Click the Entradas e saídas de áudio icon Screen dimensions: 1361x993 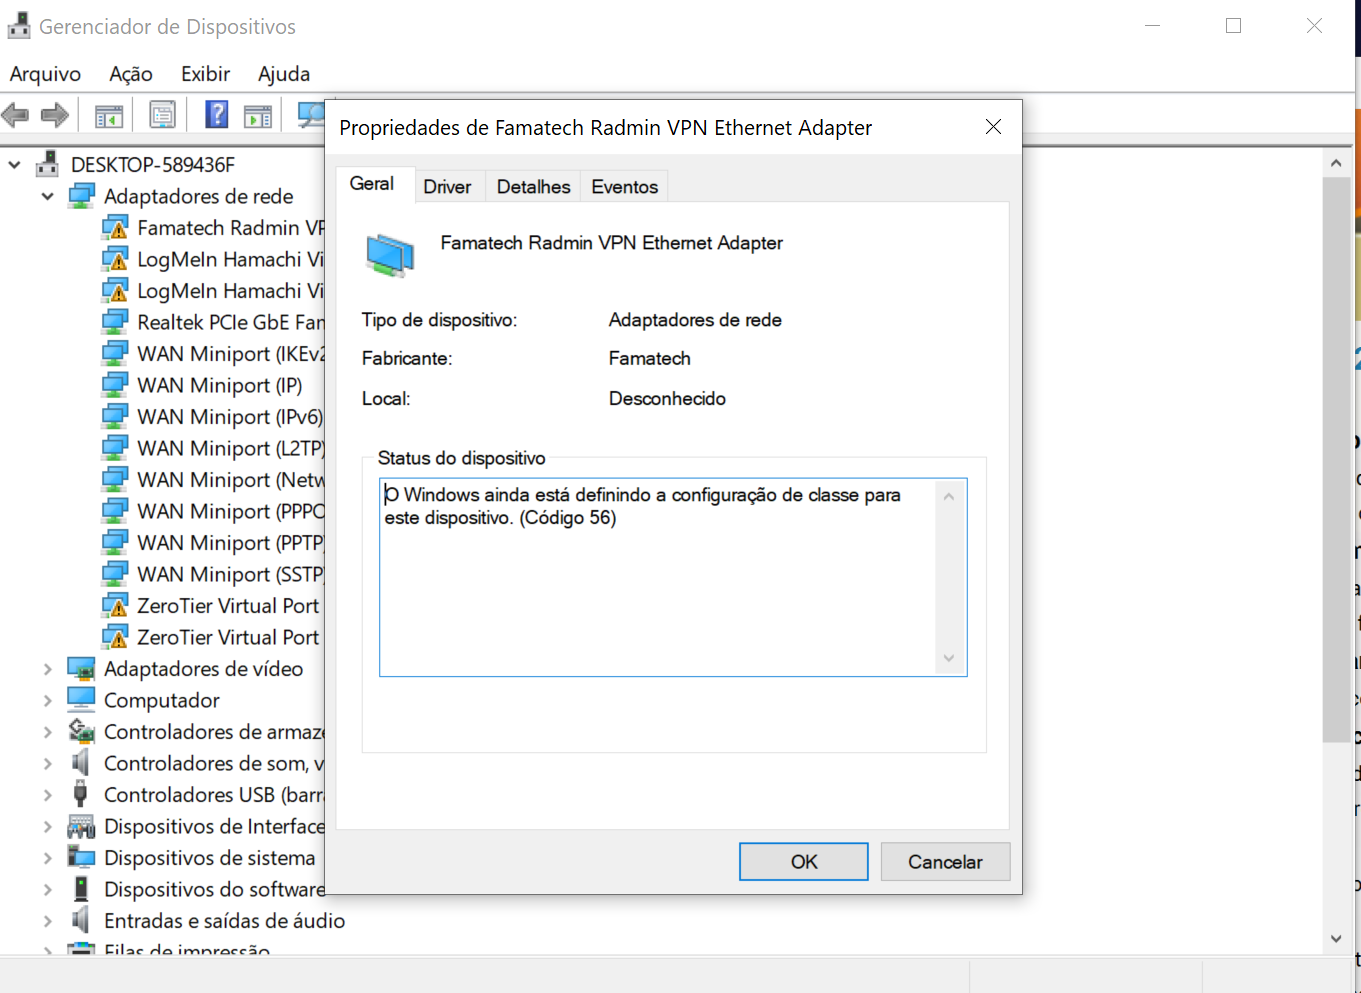pos(81,920)
